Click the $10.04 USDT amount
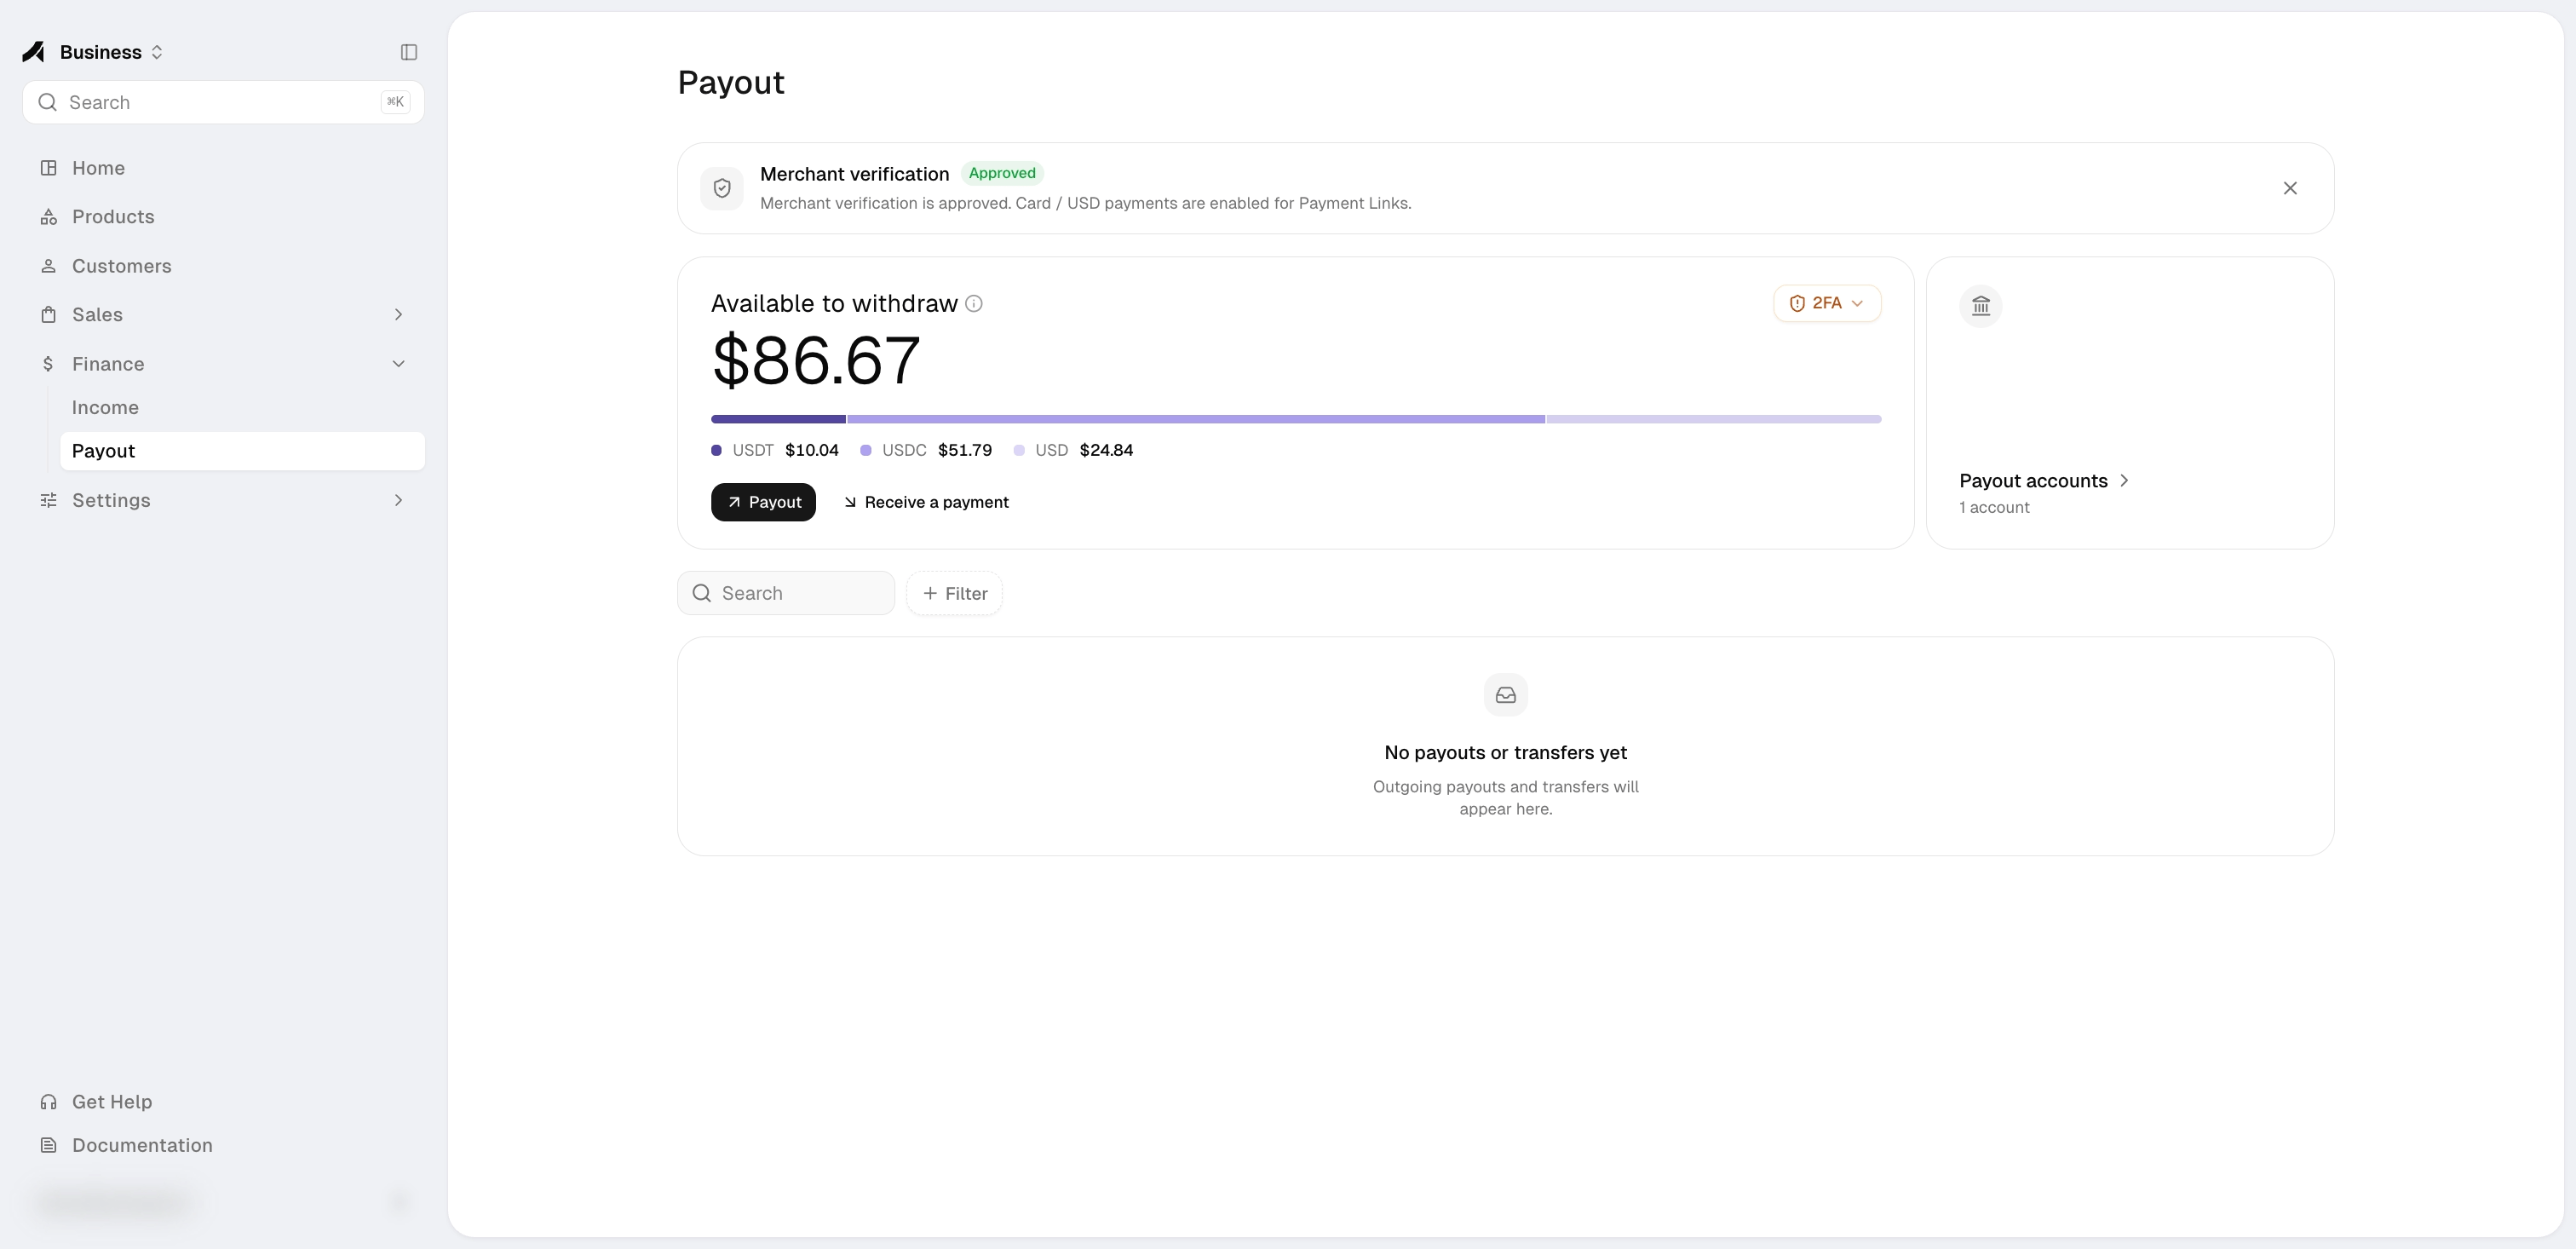Viewport: 2576px width, 1249px height. pos(812,450)
